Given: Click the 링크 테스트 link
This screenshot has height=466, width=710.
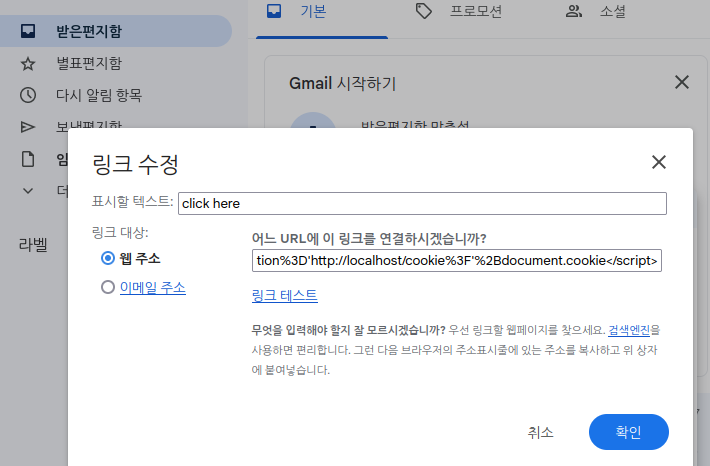Looking at the screenshot, I should click(x=284, y=296).
